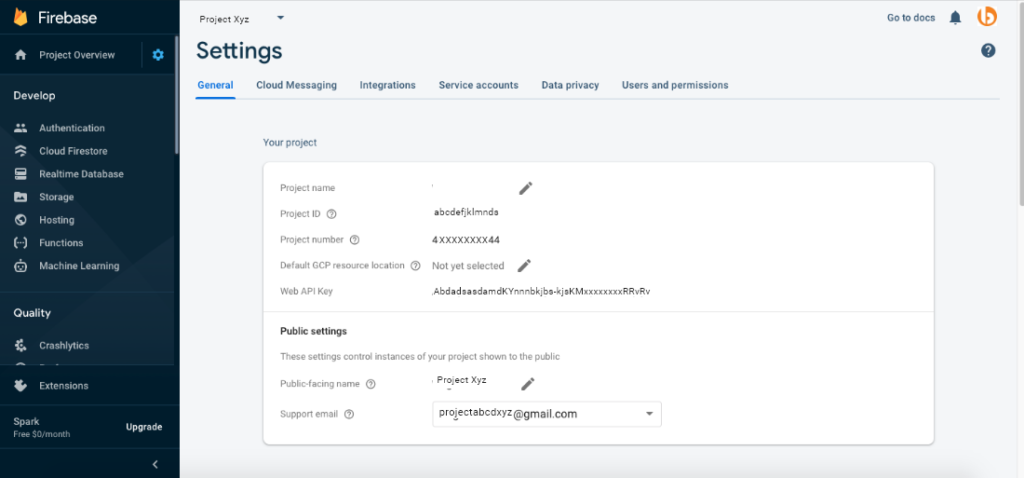Click the Public settings heading
This screenshot has width=1024, height=478.
(x=313, y=331)
